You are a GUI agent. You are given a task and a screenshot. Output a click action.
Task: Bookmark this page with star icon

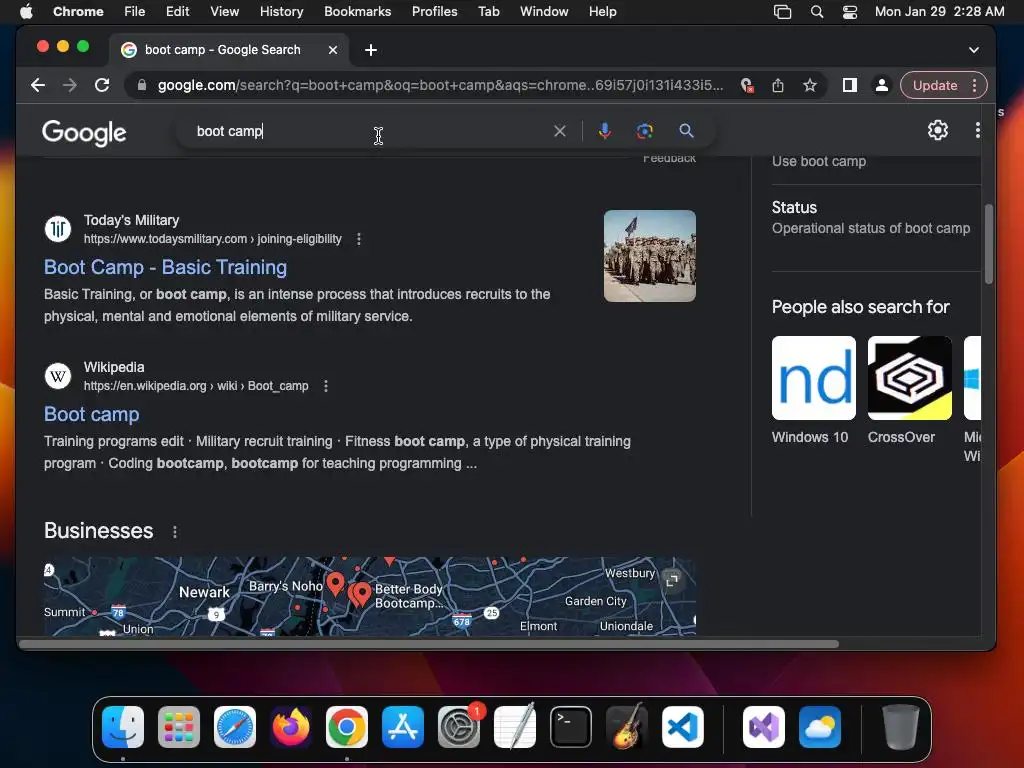pos(810,85)
